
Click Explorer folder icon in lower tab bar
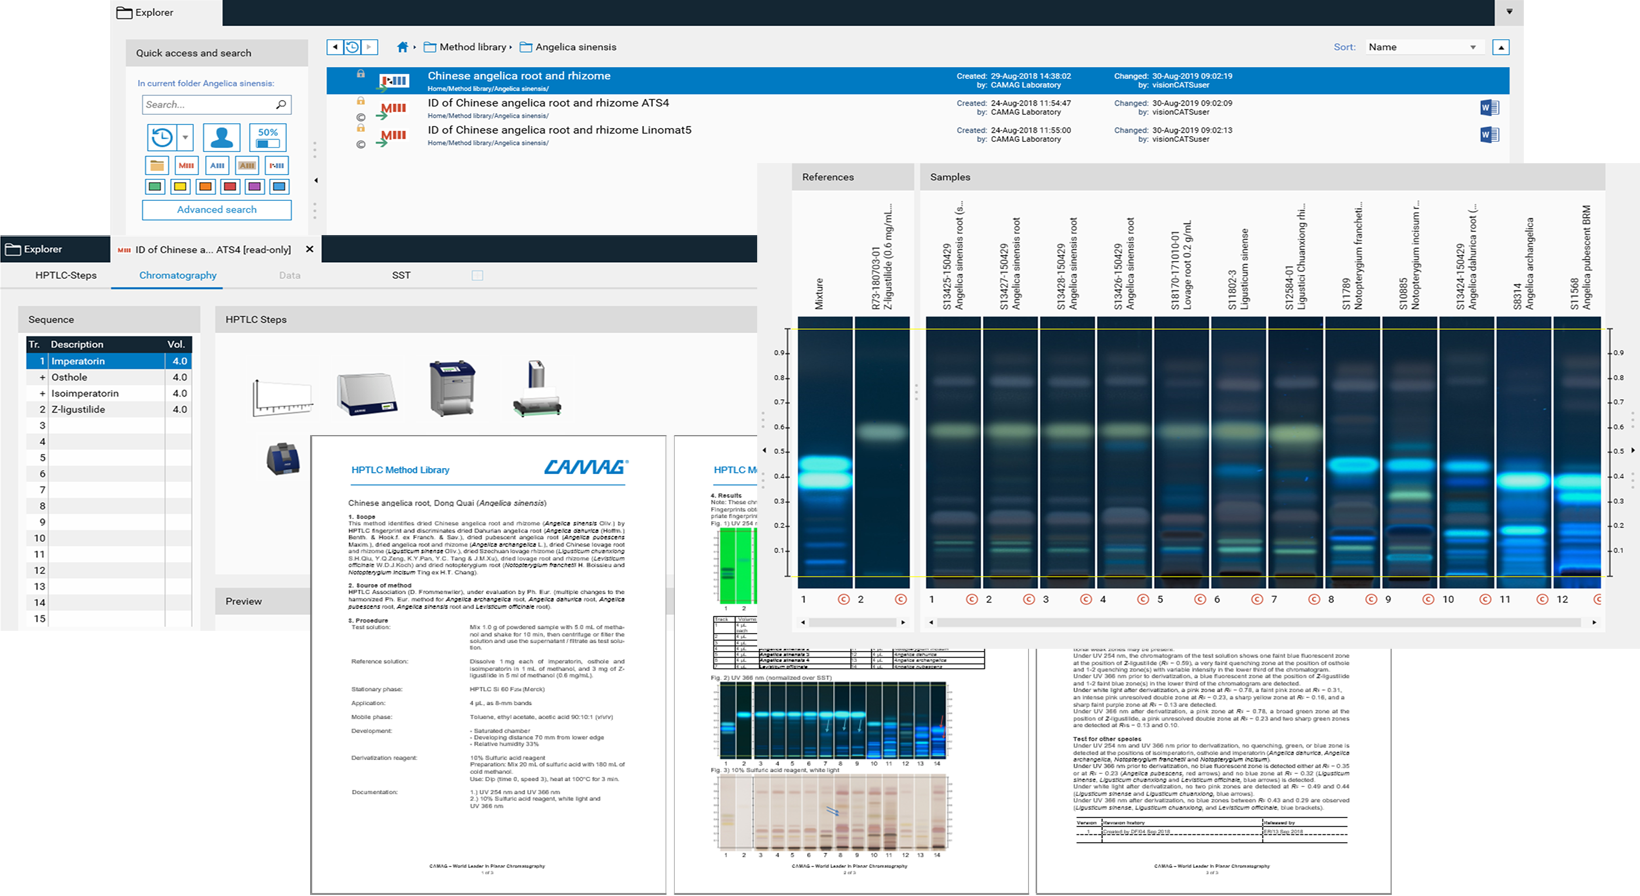pos(13,249)
